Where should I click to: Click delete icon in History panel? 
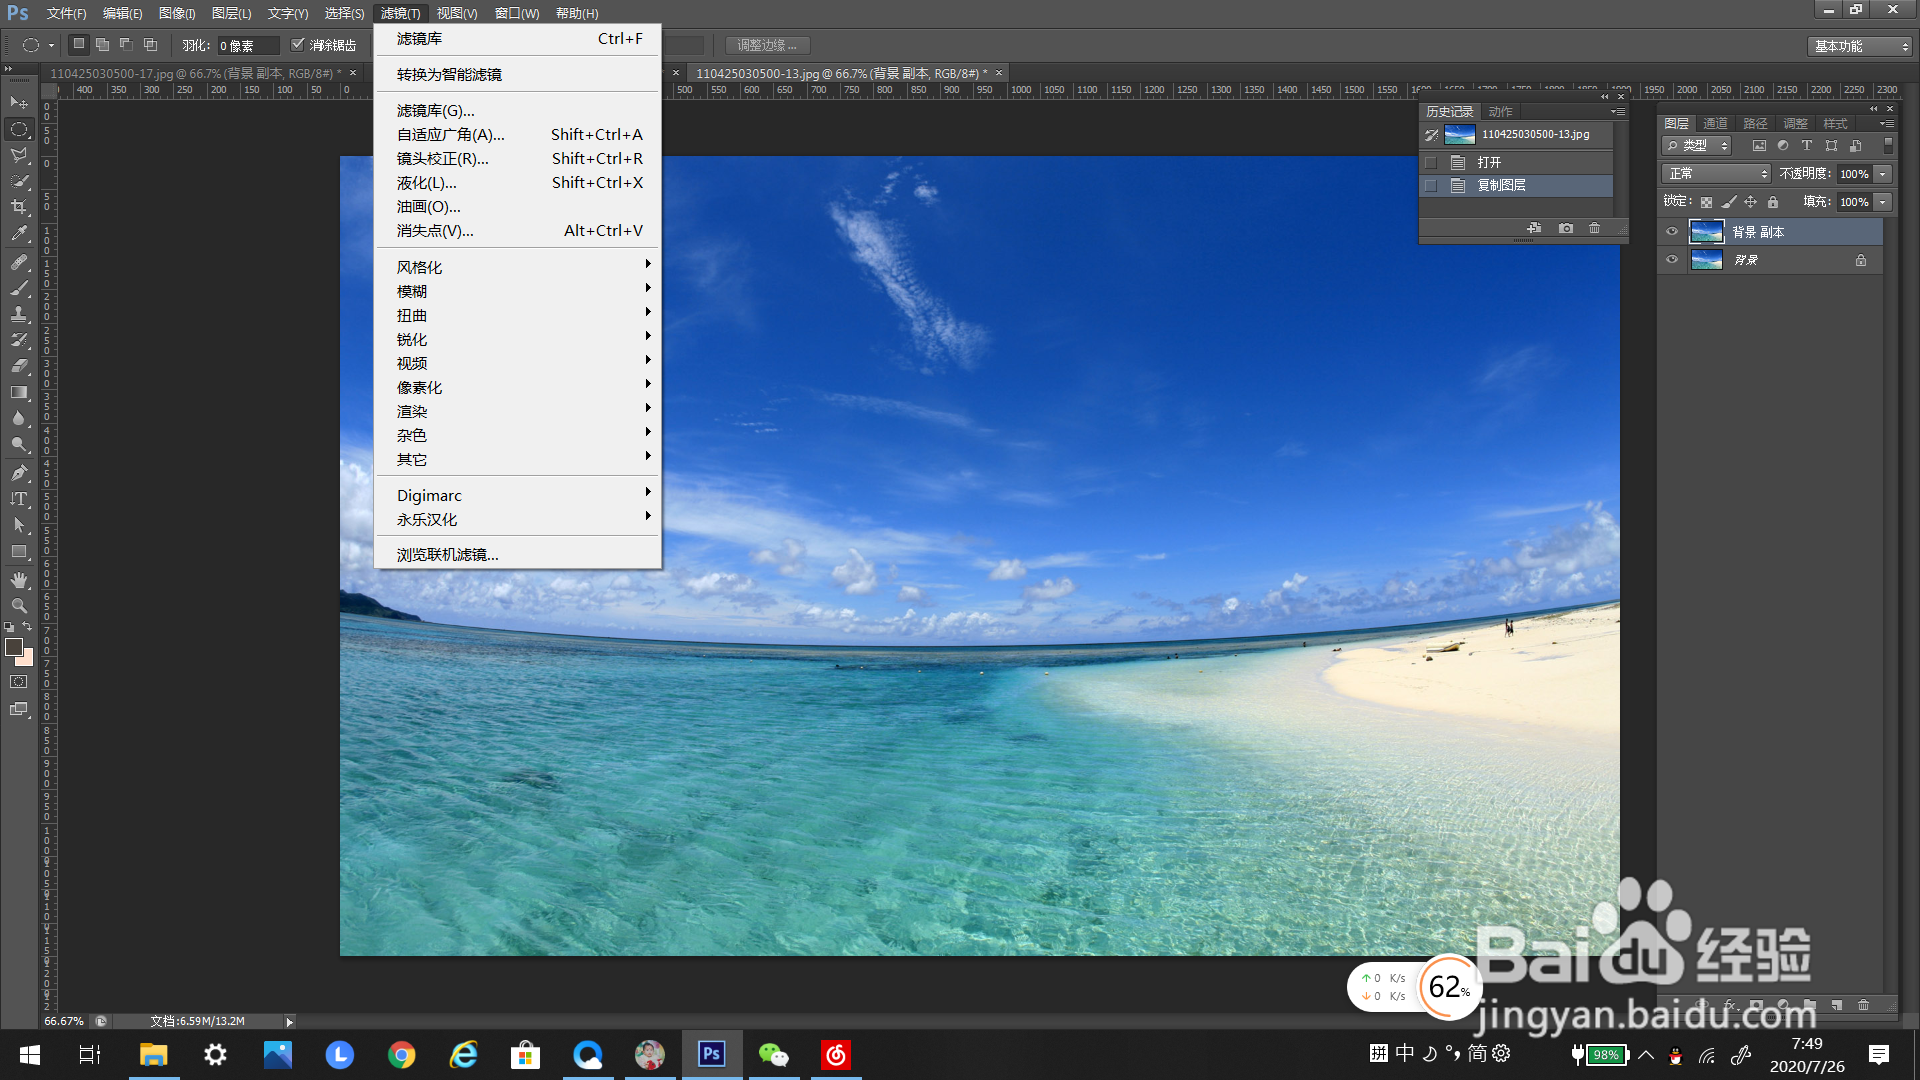1594,229
